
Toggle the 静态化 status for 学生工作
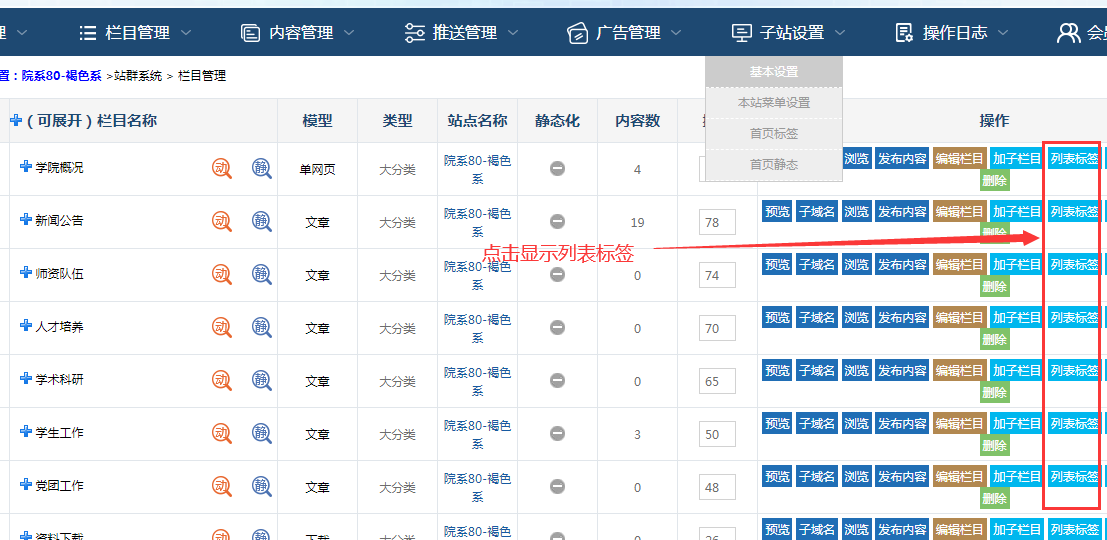pyautogui.click(x=557, y=433)
